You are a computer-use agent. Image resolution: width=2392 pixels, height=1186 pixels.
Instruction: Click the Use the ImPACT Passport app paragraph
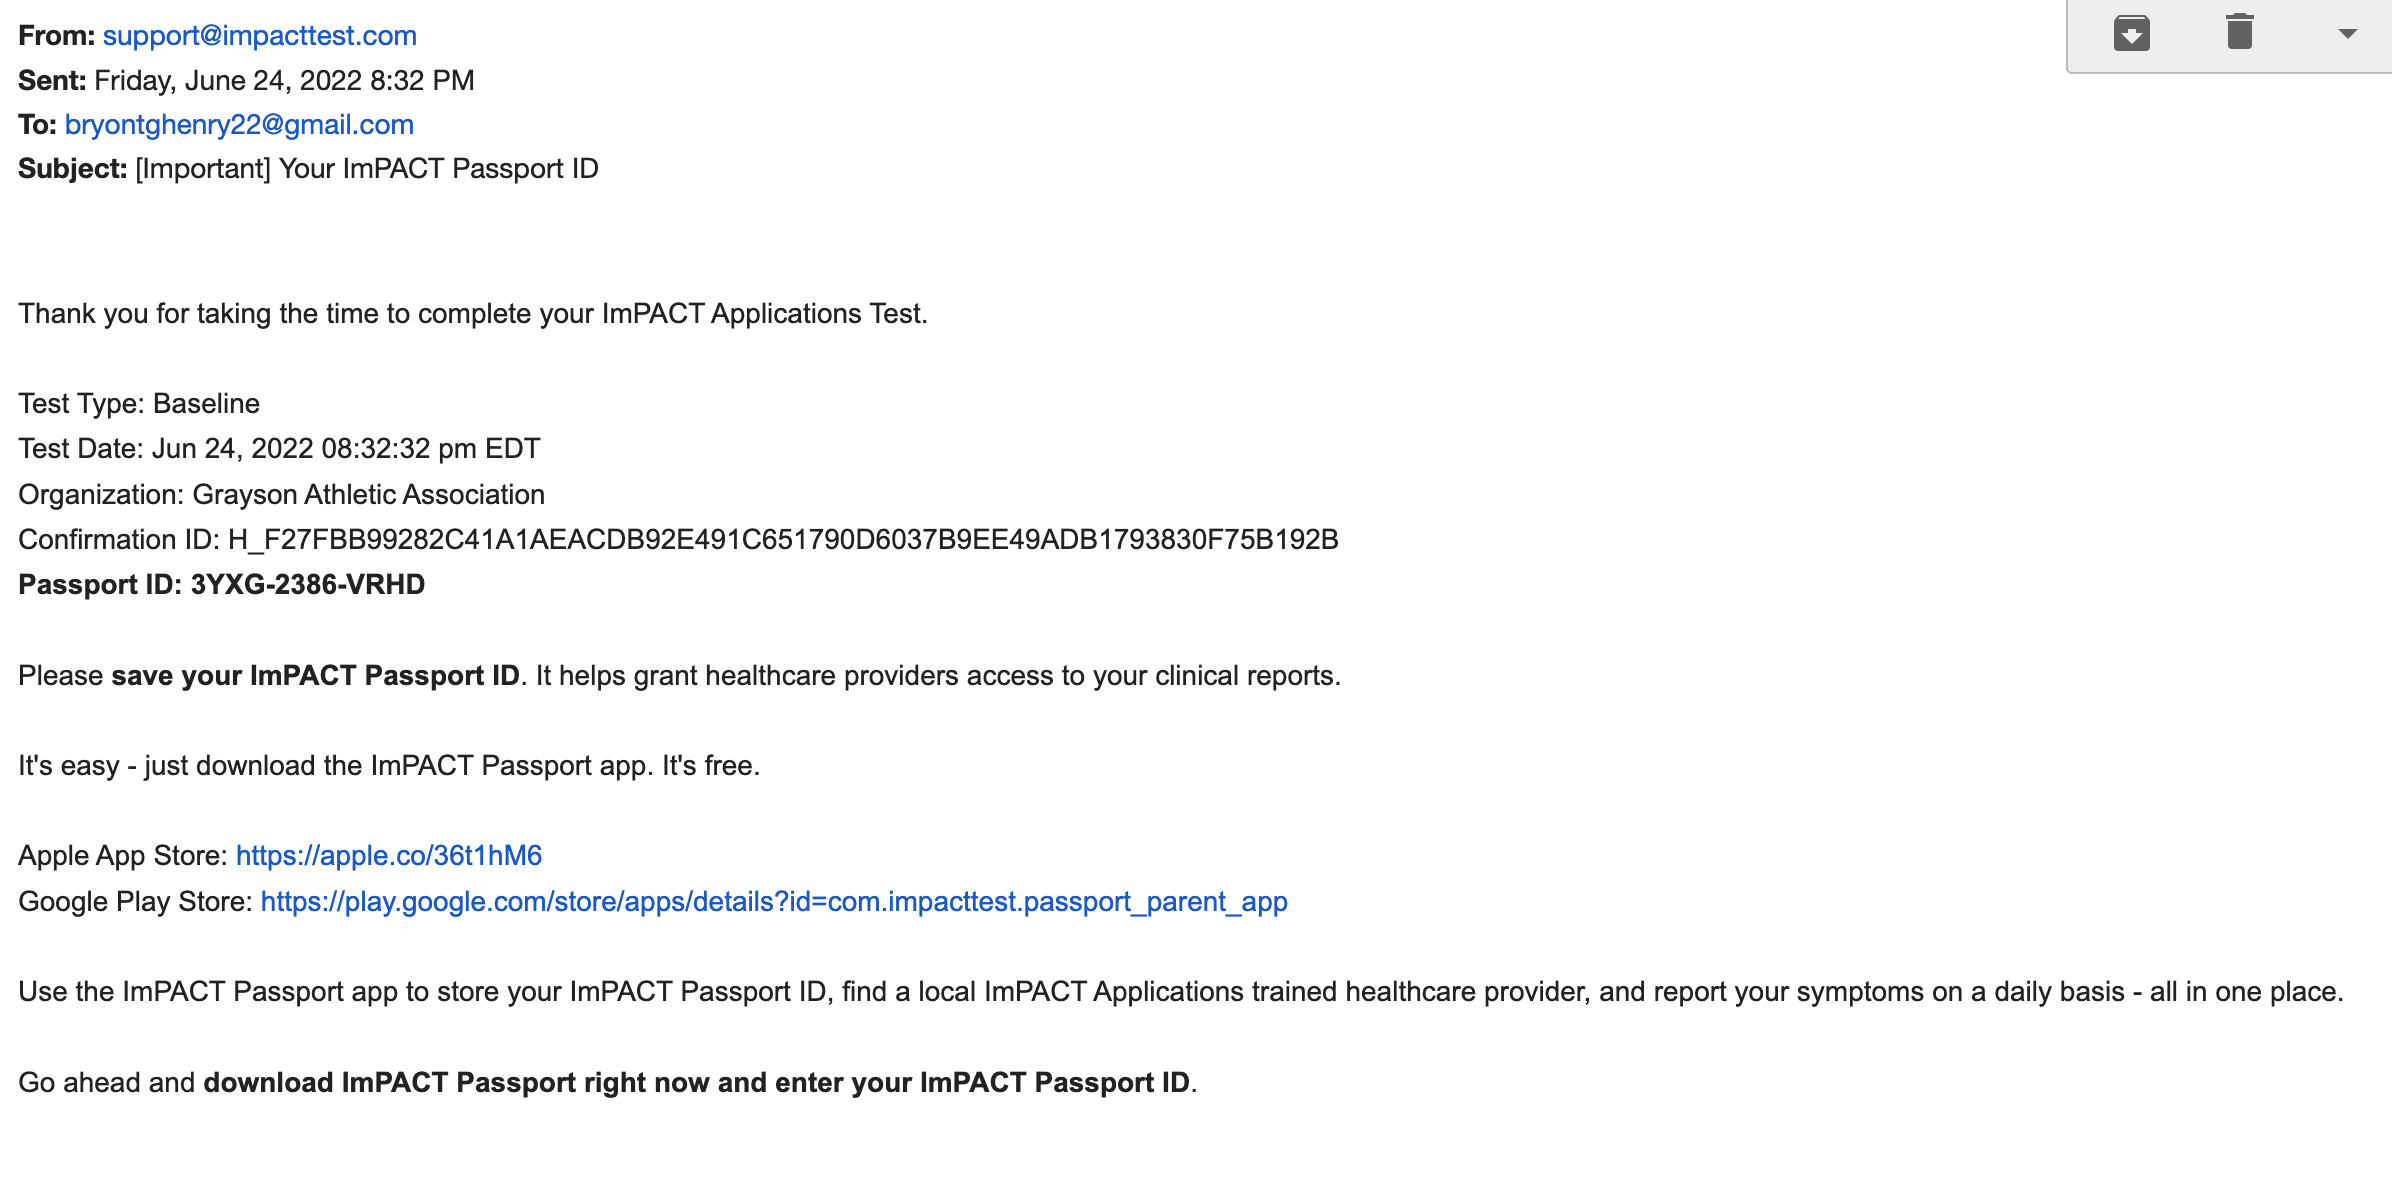coord(1181,991)
